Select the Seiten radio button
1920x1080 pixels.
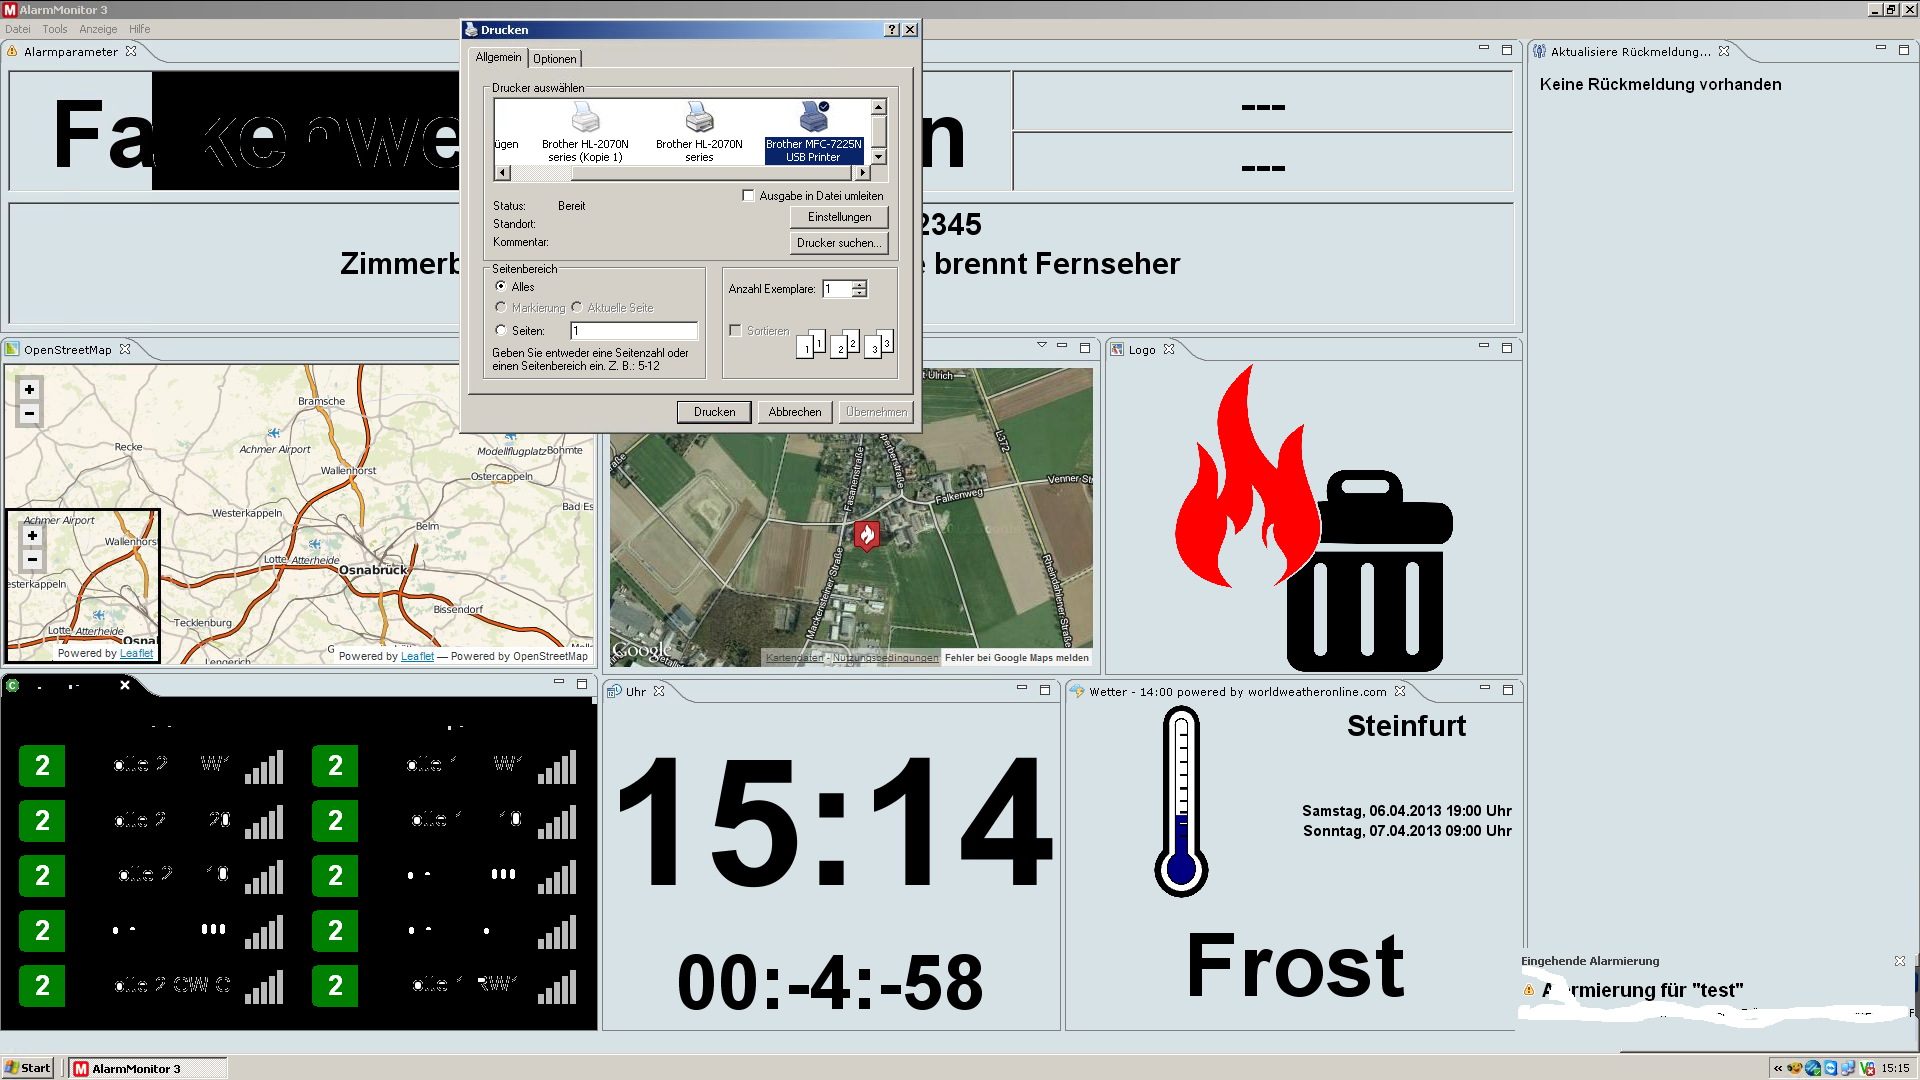click(x=501, y=331)
